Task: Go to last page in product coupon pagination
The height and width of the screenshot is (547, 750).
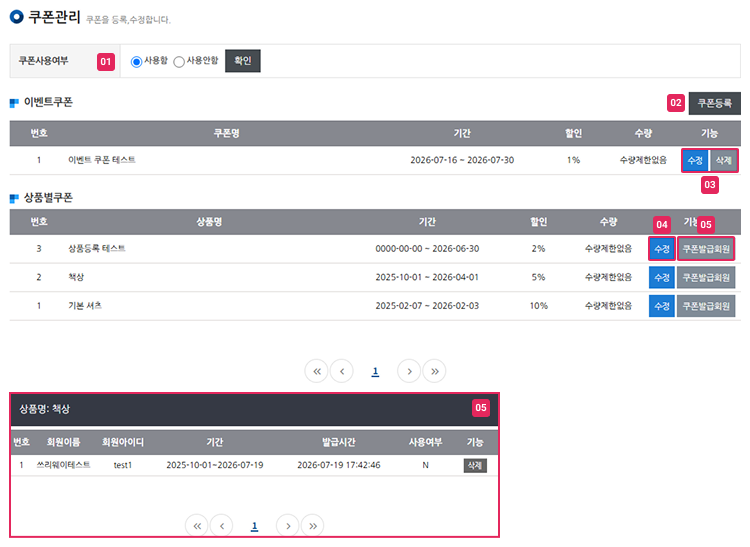Action: [x=434, y=371]
